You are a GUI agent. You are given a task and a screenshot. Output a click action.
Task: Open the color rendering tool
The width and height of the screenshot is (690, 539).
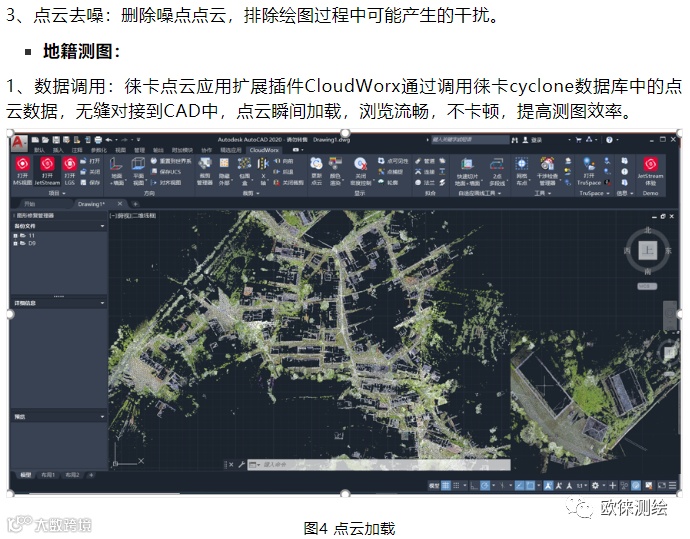pos(335,170)
